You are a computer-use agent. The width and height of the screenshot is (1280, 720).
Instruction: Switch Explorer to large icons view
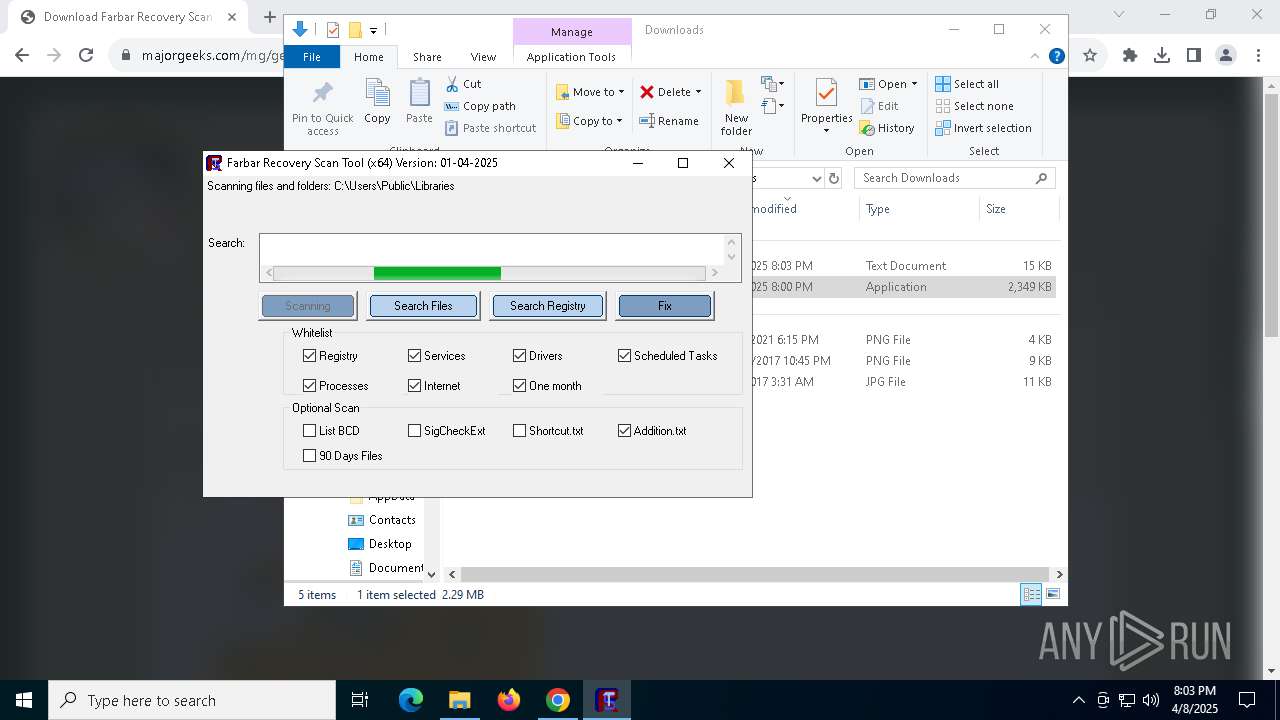click(1053, 594)
